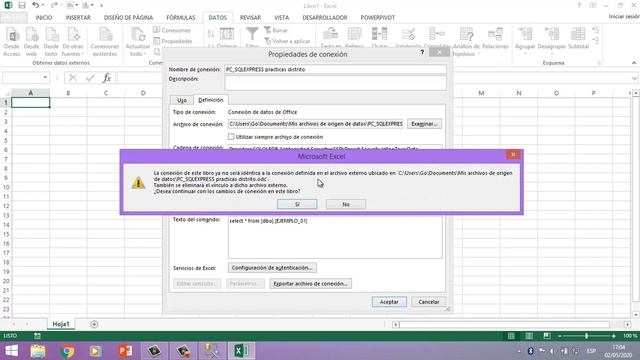The height and width of the screenshot is (360, 640).
Task: Open the REVISAR ribbon tab
Action: (250, 18)
